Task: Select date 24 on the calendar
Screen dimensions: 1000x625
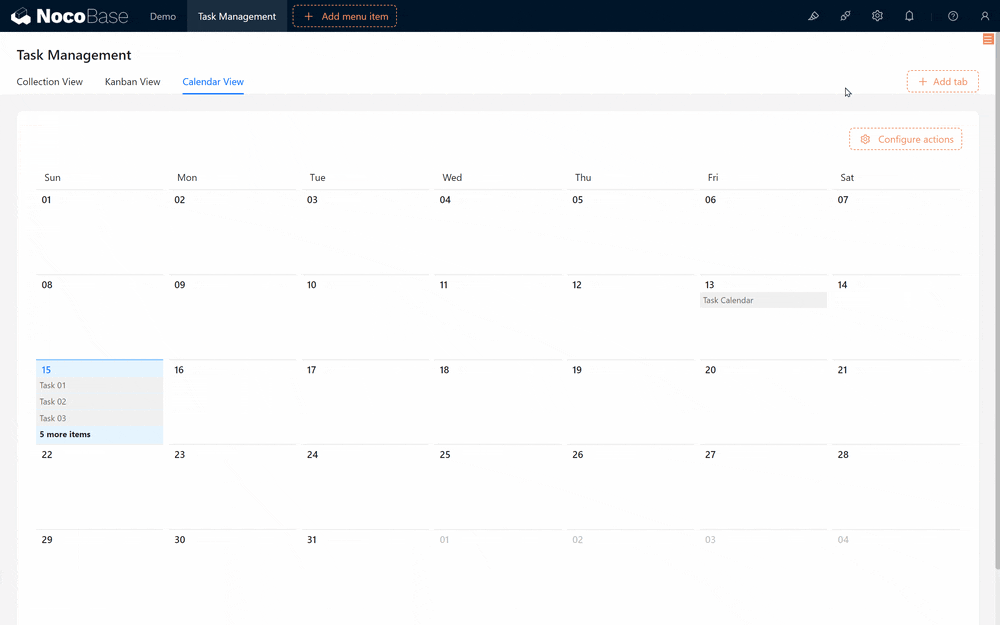Action: [312, 455]
